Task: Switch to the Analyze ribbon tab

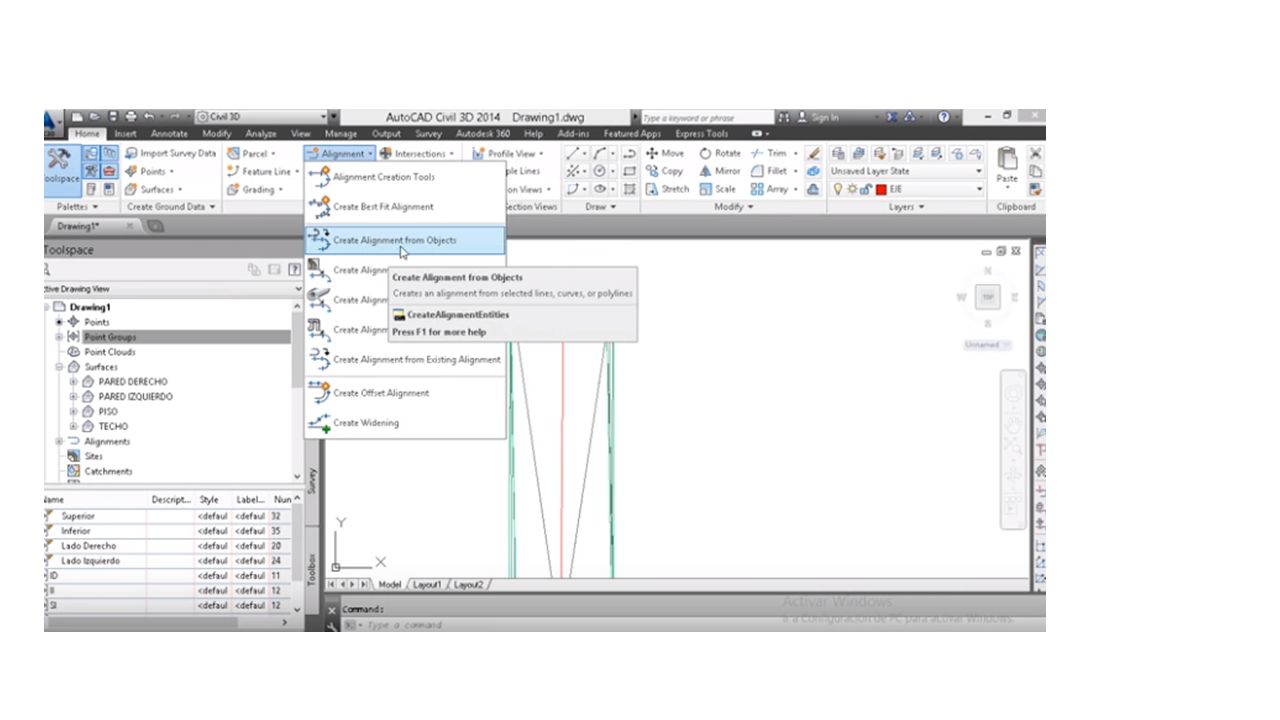Action: coord(261,134)
